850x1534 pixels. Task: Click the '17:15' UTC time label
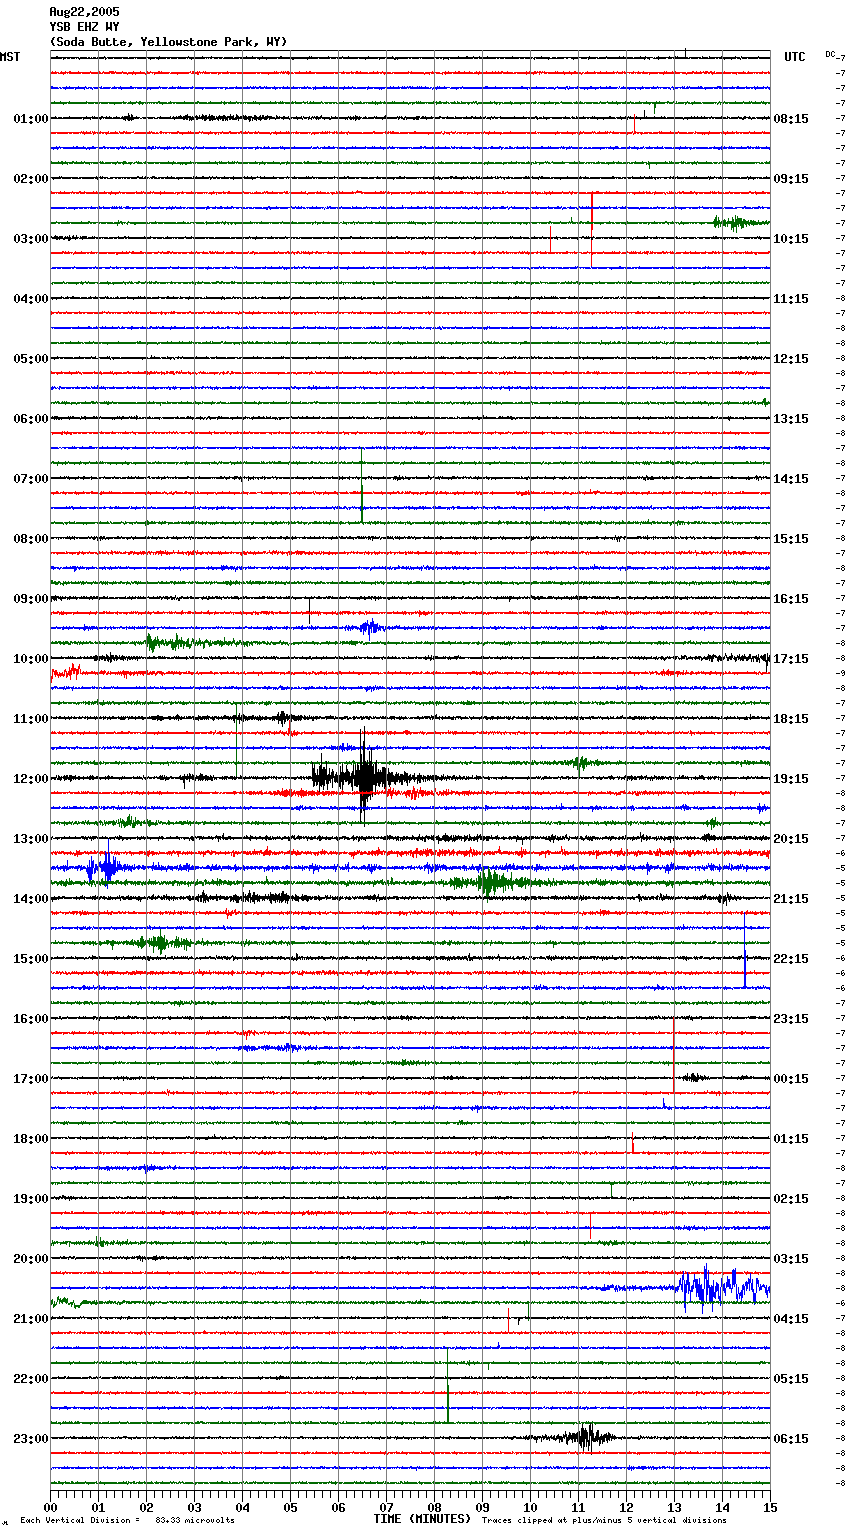pyautogui.click(x=791, y=659)
